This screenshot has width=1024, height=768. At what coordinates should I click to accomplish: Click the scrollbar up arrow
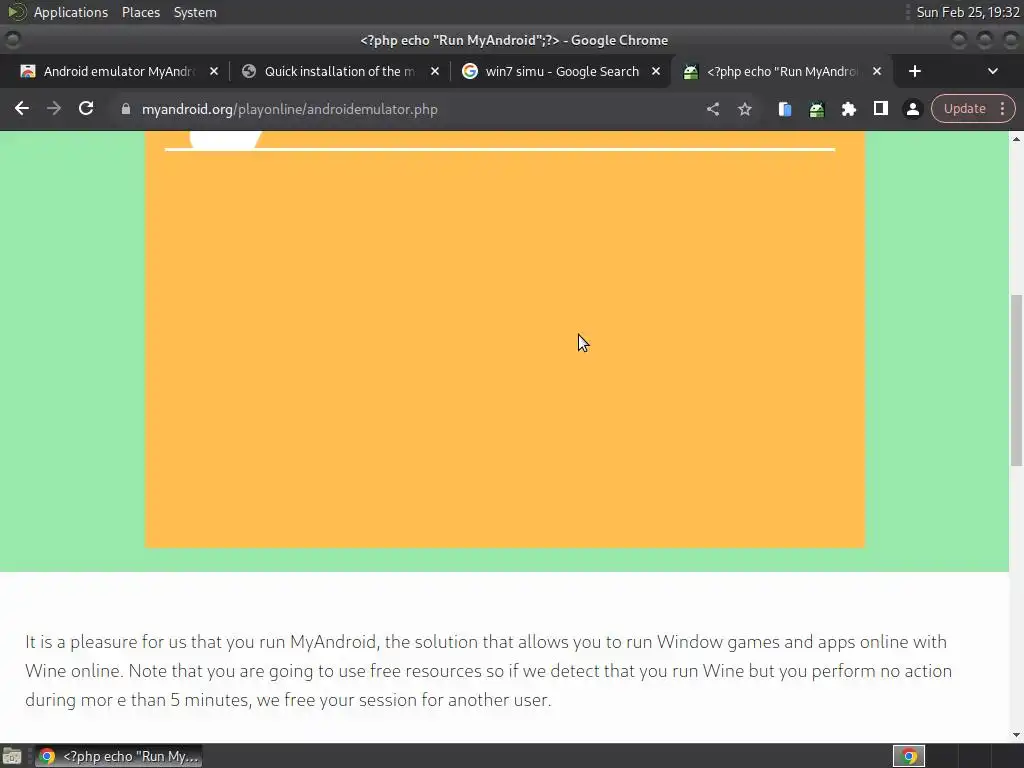click(1016, 138)
